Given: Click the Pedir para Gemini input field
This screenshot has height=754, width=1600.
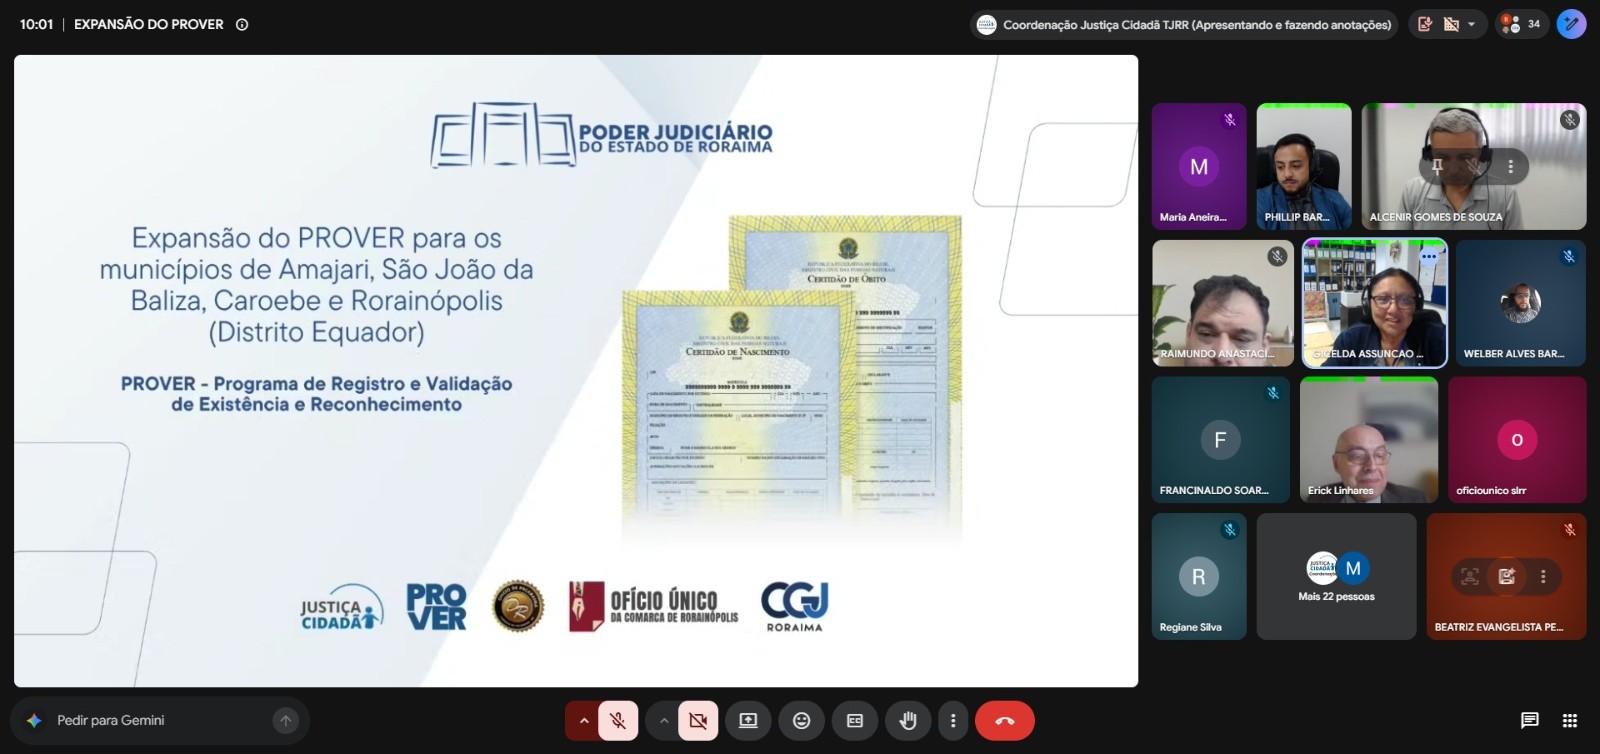Looking at the screenshot, I should (x=160, y=720).
